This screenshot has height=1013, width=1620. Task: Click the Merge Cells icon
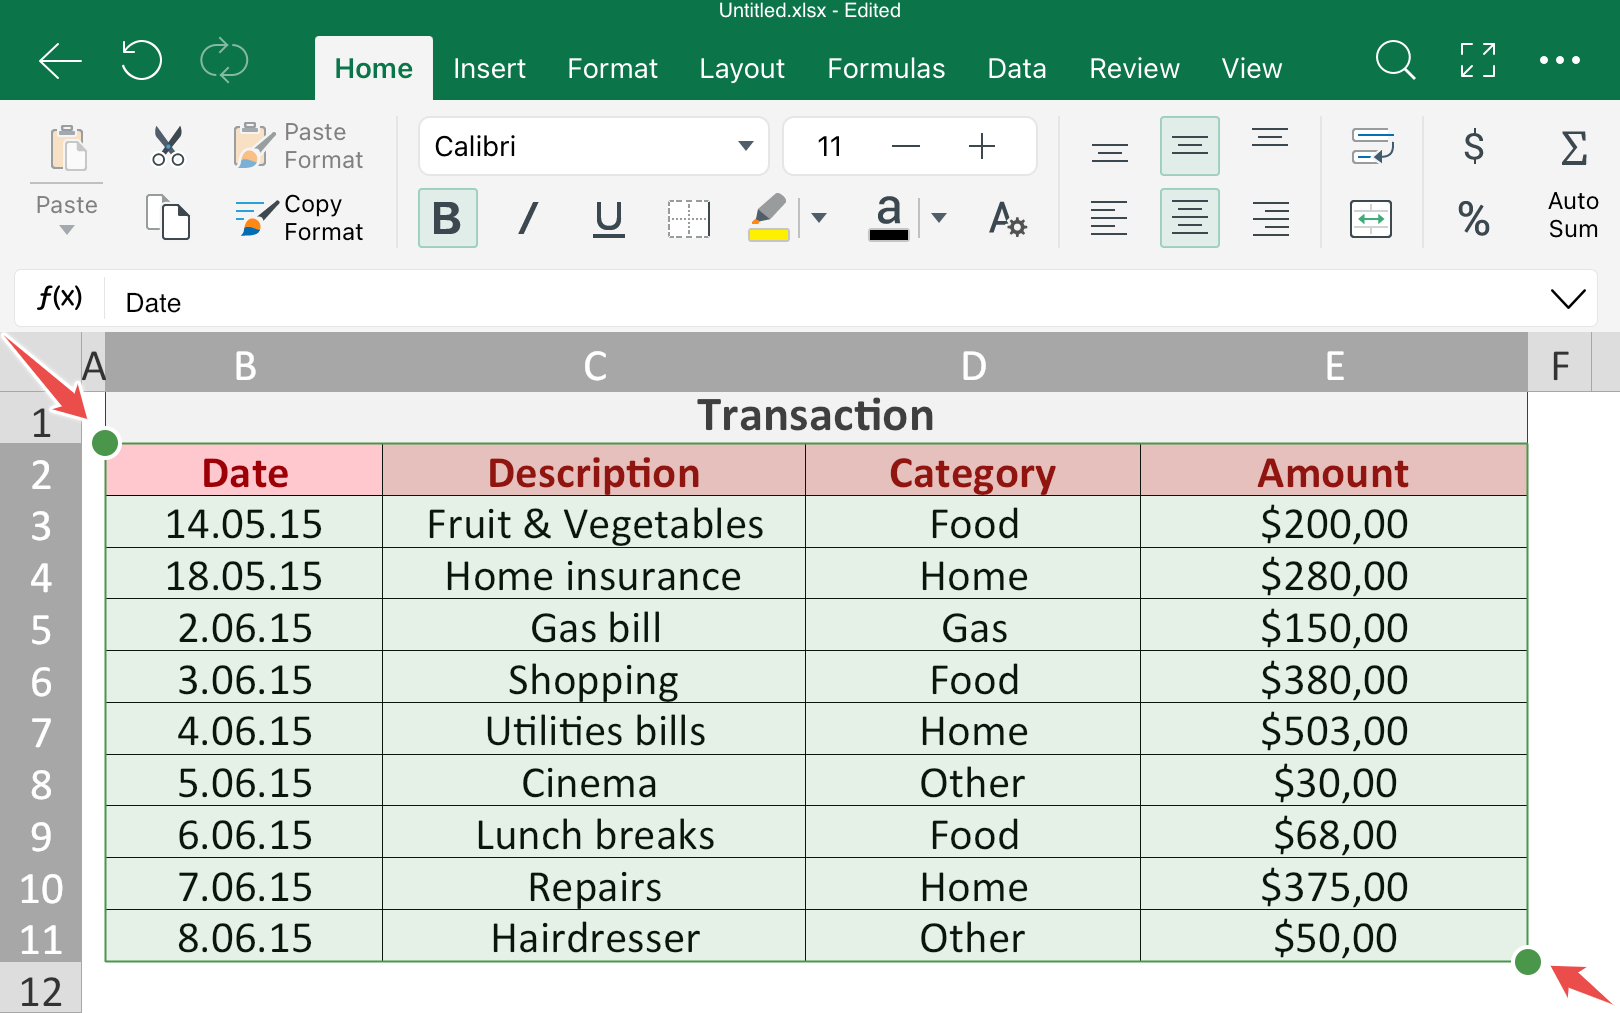pos(1370,218)
